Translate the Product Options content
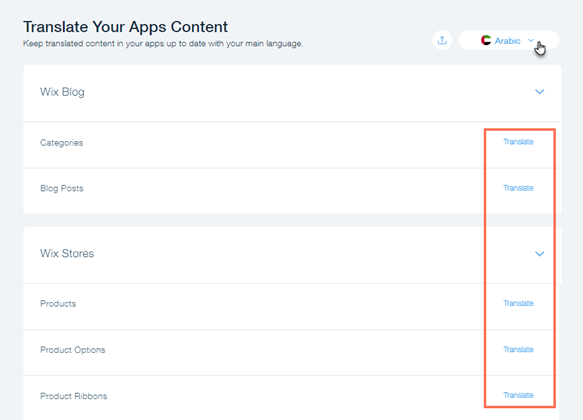Viewport: 583px width, 420px height. click(518, 349)
